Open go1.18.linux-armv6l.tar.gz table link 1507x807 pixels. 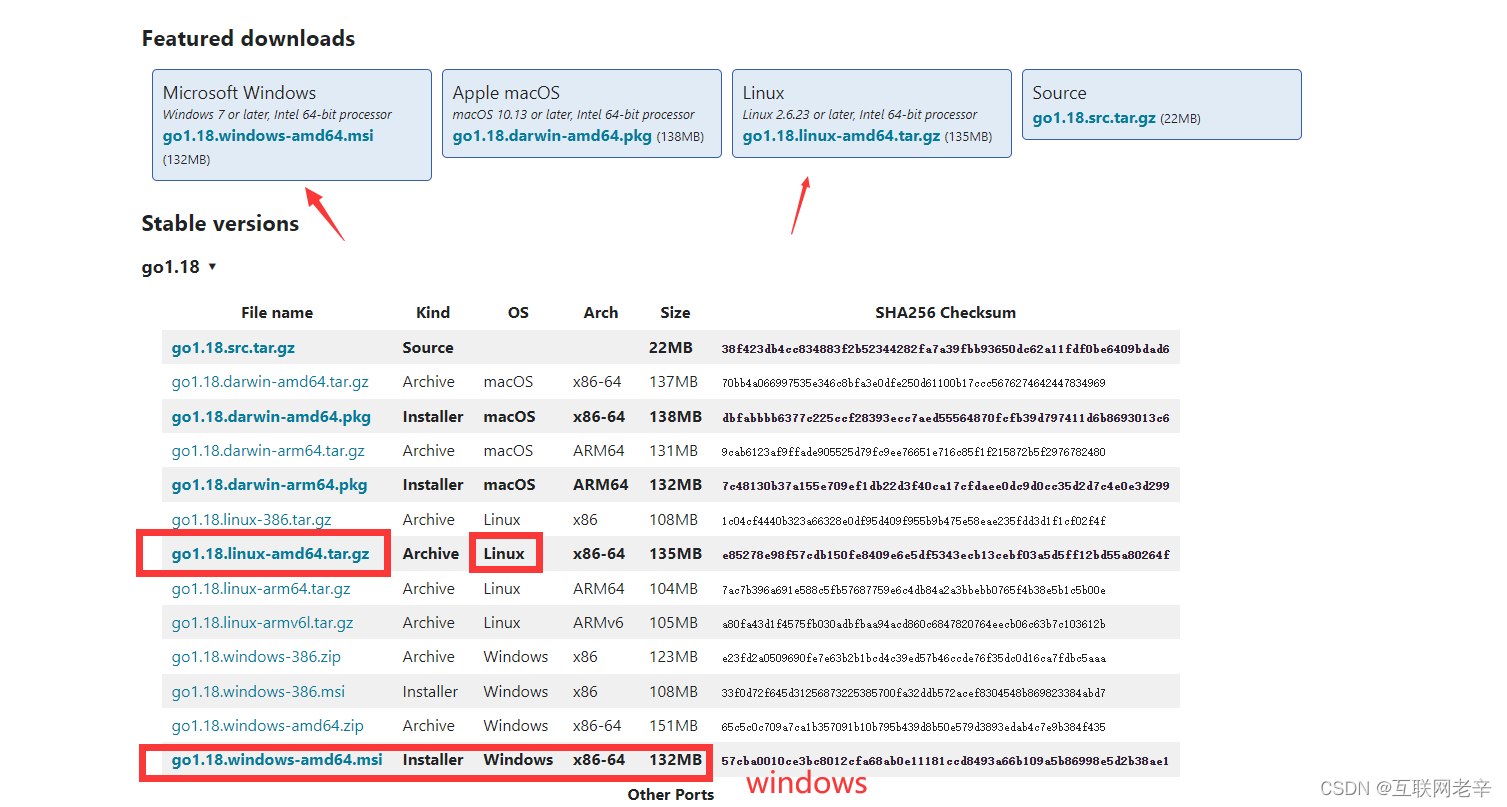262,623
